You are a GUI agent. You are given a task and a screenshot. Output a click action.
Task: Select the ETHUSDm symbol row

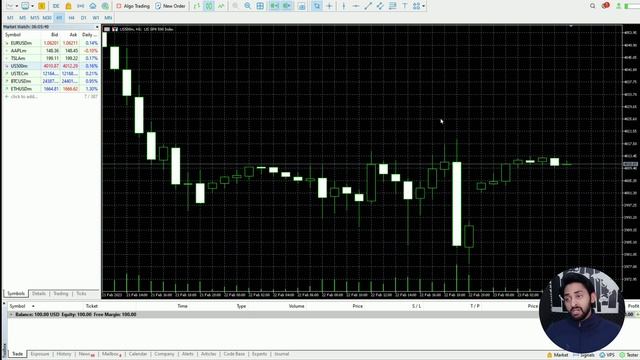(x=51, y=89)
